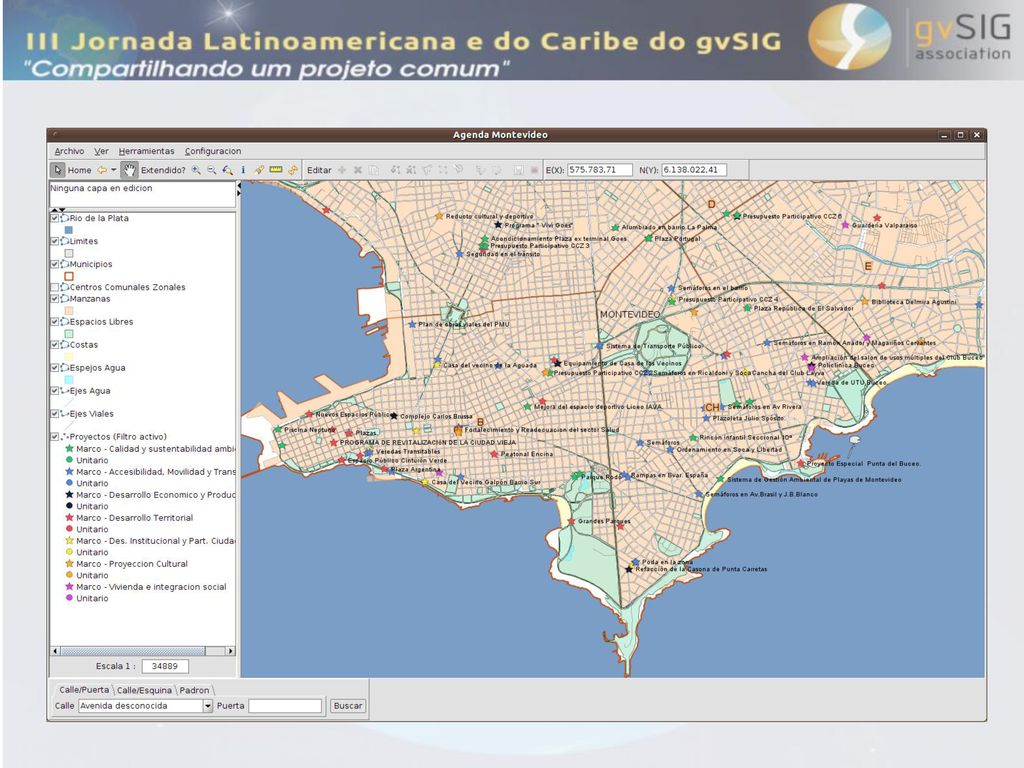Disable the Proyectos layer checkbox
The image size is (1024, 768).
point(55,436)
